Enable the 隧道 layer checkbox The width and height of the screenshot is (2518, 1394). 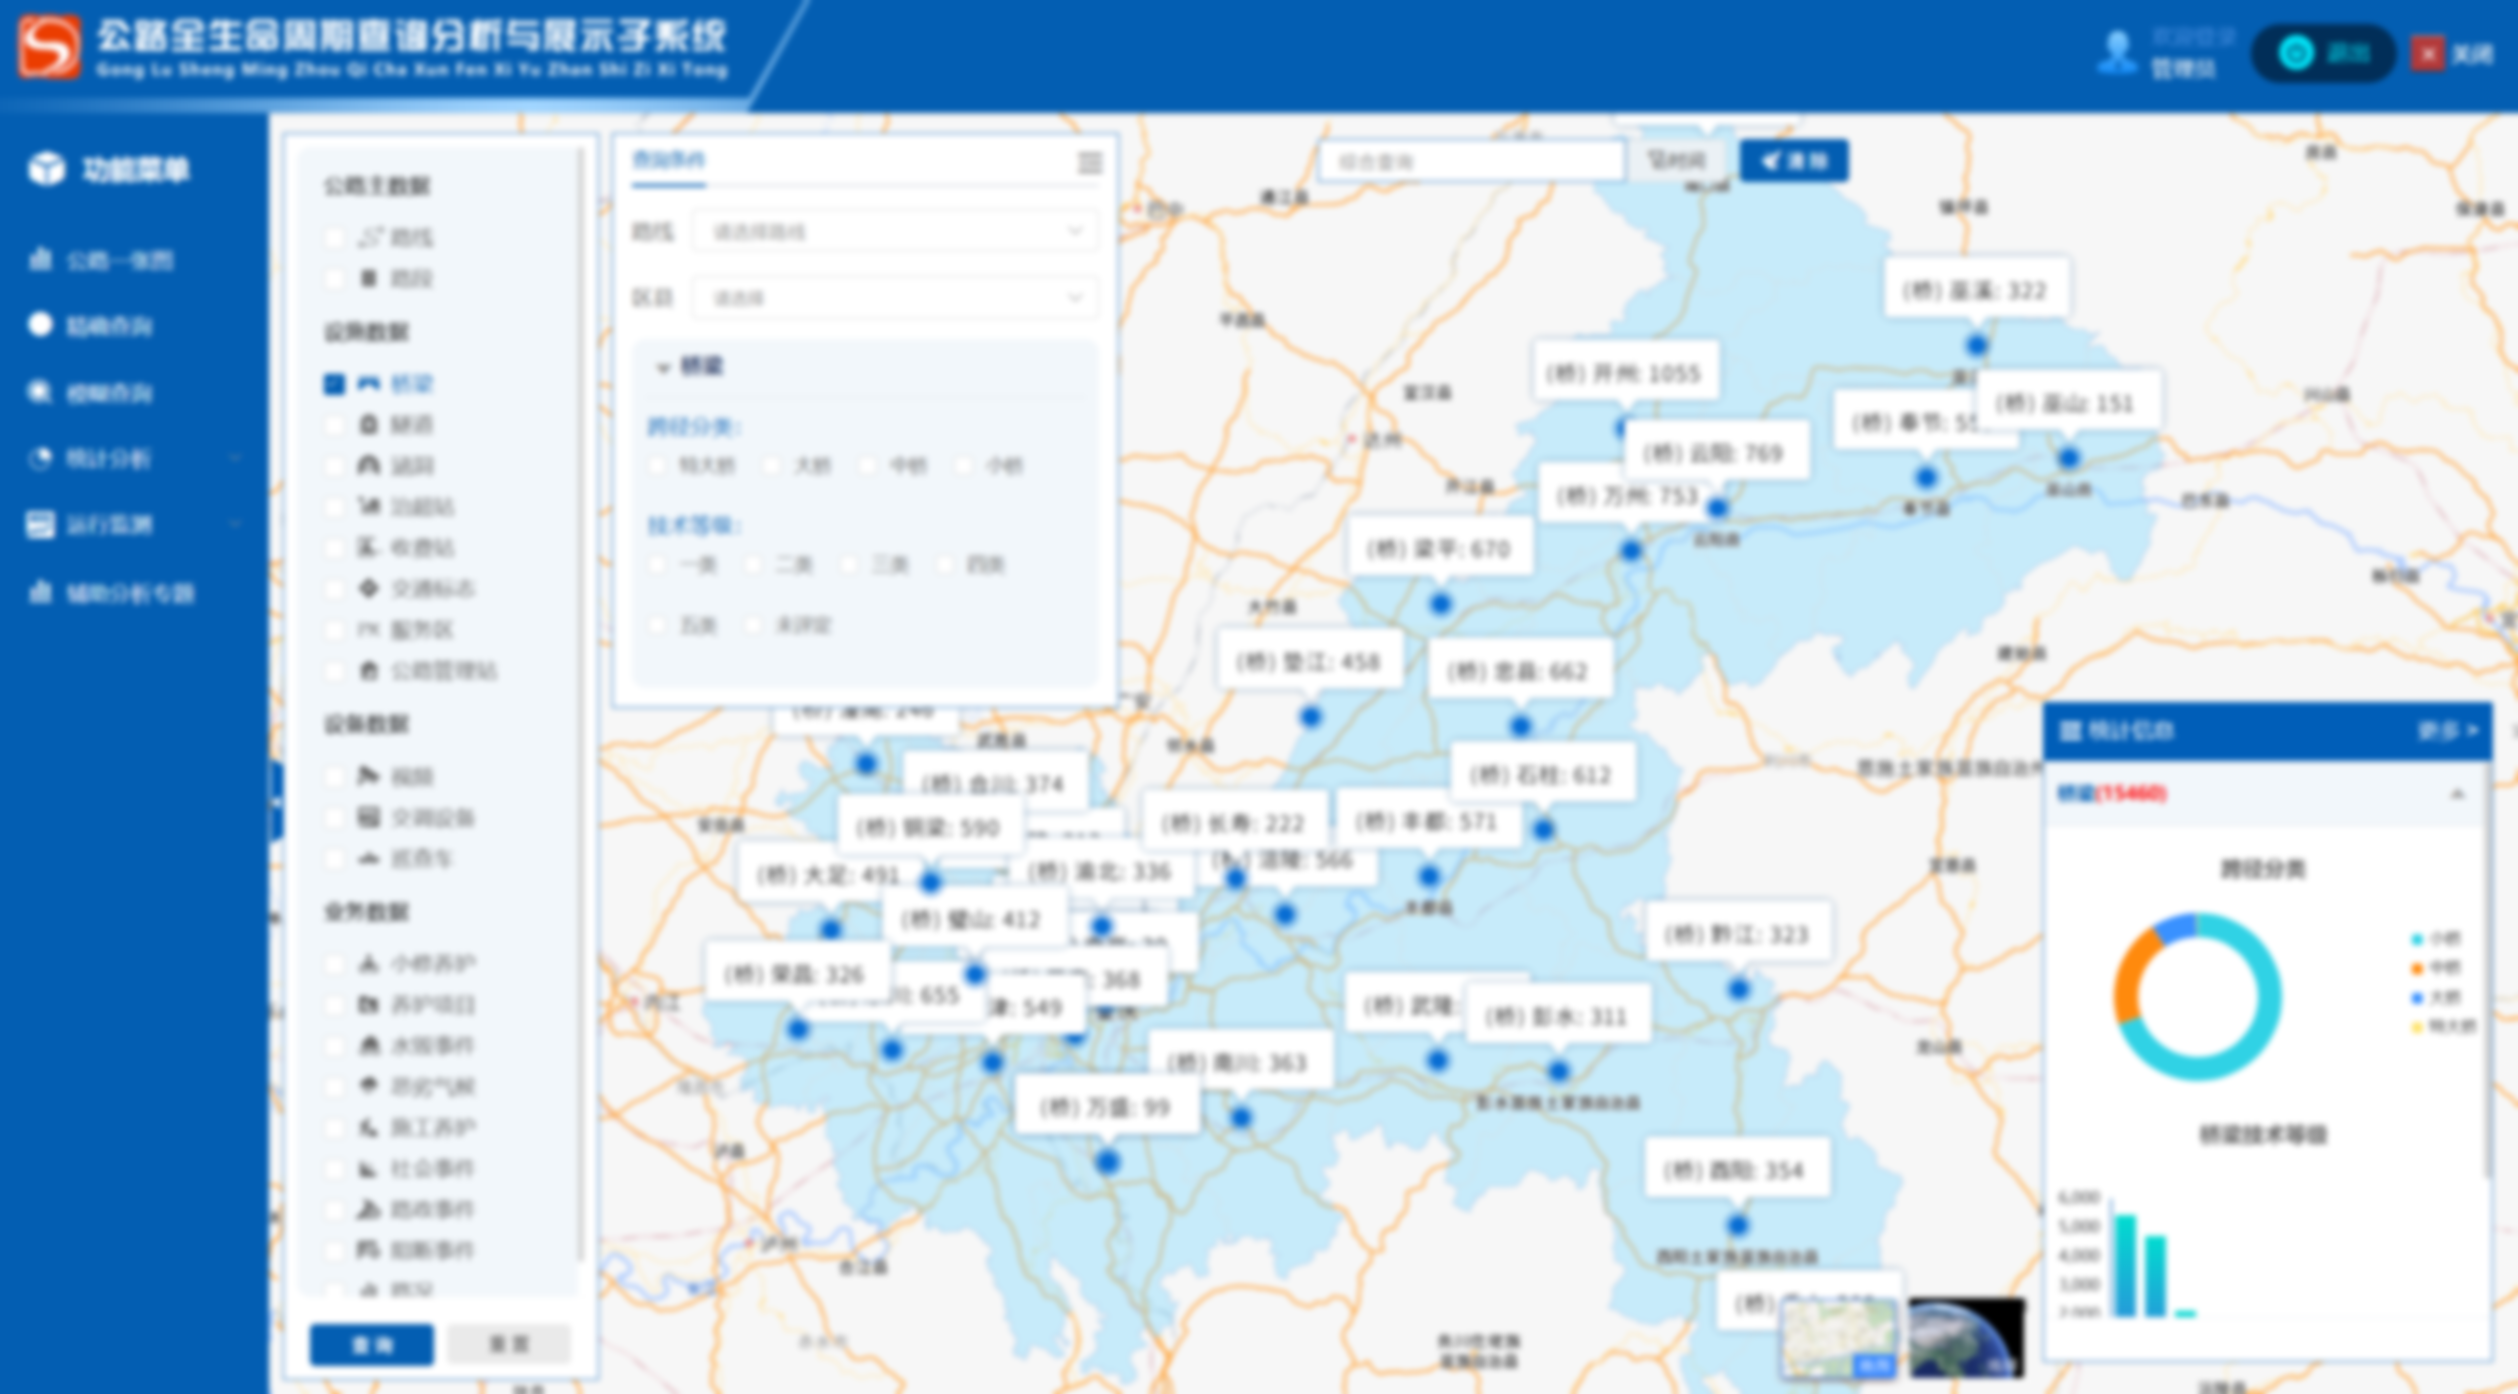pos(335,425)
